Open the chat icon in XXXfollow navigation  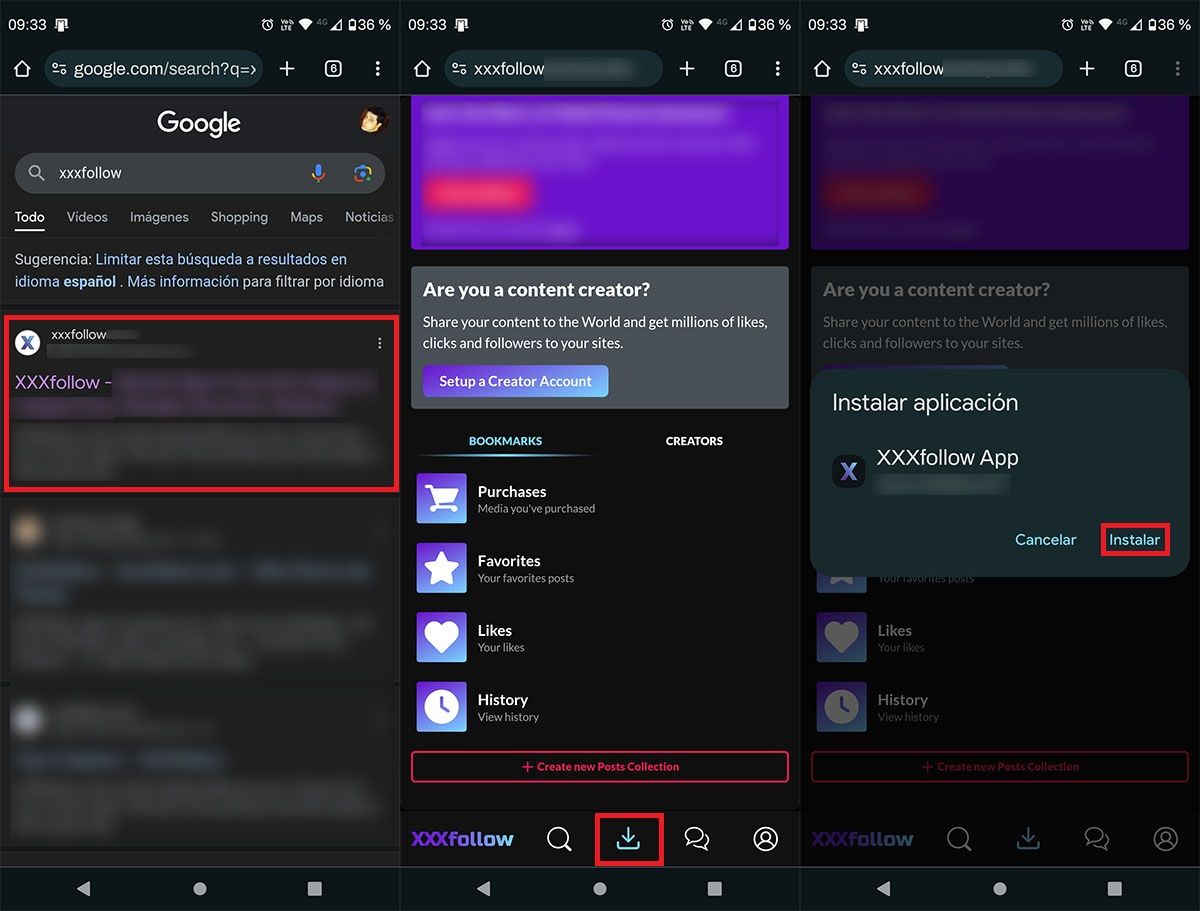point(696,839)
